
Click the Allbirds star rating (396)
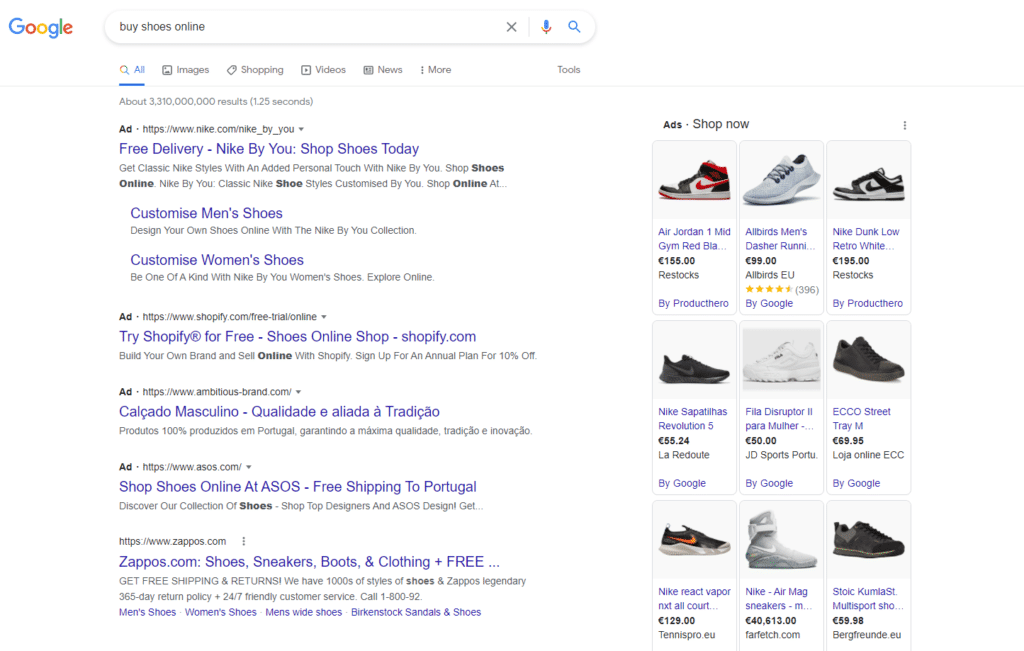(782, 289)
